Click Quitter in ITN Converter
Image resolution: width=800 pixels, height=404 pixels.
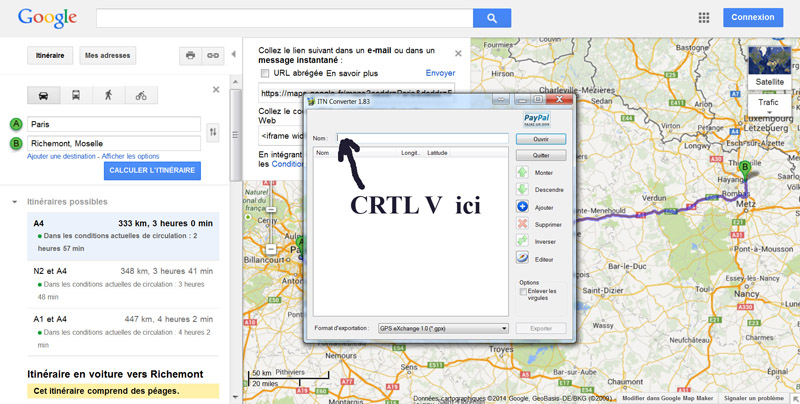click(541, 155)
